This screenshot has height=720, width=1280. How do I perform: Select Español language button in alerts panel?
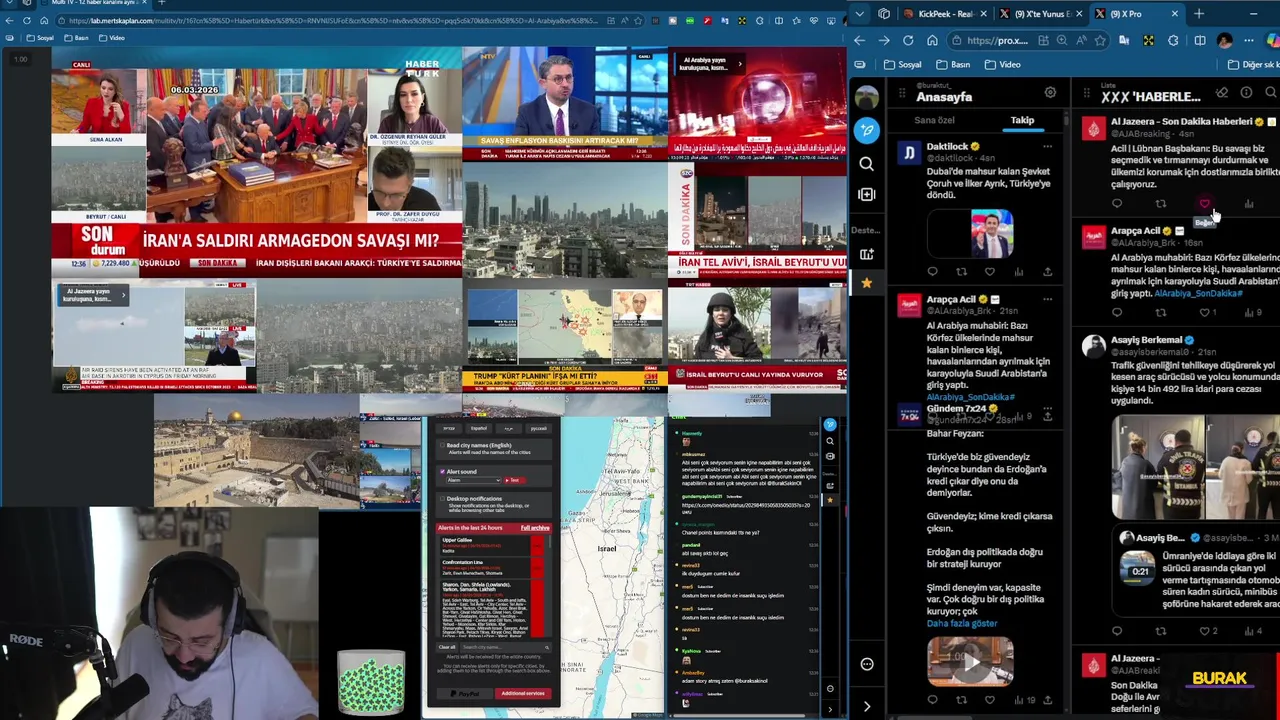479,428
